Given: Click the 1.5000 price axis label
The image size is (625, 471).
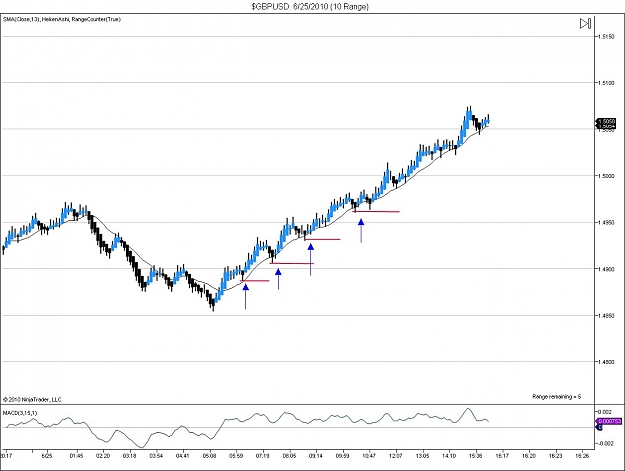Looking at the screenshot, I should 606,176.
